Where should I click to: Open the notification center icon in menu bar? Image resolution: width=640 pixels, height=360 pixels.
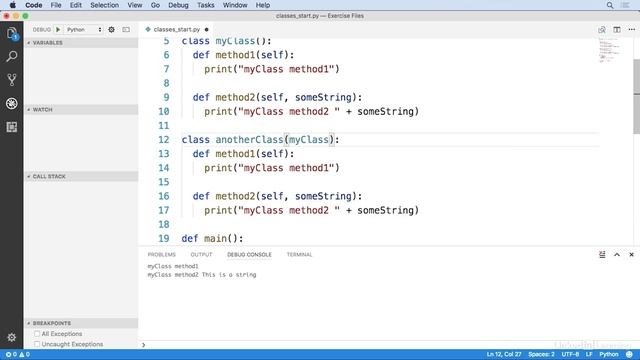tap(625, 5)
